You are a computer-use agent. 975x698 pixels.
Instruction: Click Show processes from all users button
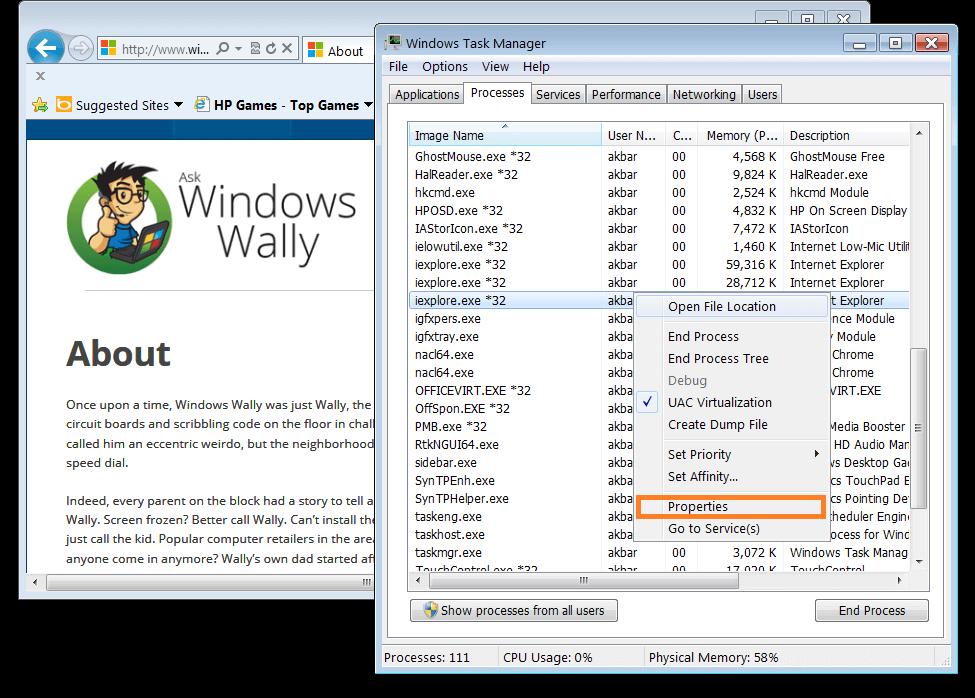click(514, 610)
